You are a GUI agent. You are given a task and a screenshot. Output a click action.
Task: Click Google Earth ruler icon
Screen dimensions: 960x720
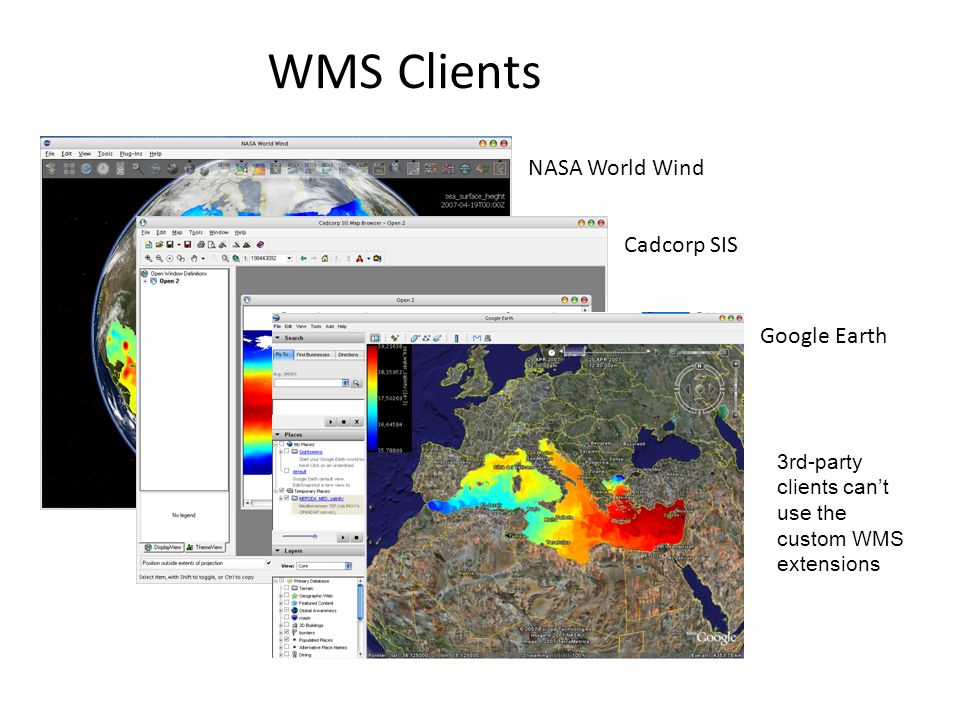pyautogui.click(x=456, y=338)
